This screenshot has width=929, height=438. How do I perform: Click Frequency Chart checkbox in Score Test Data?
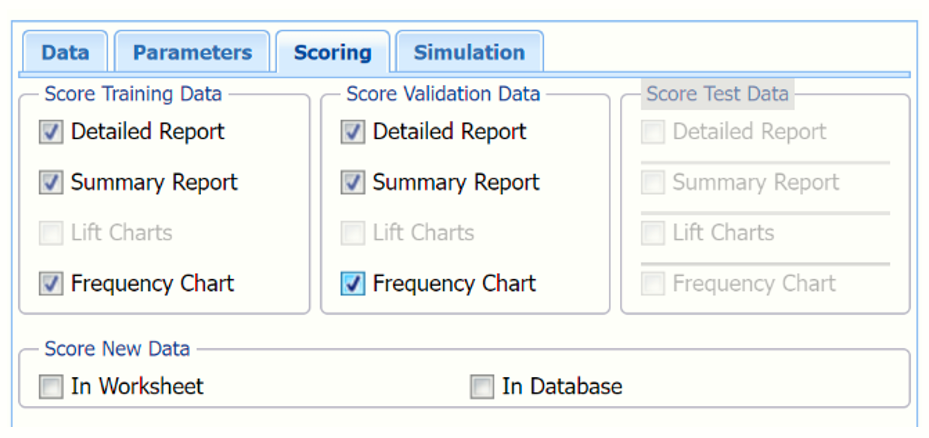pos(653,284)
